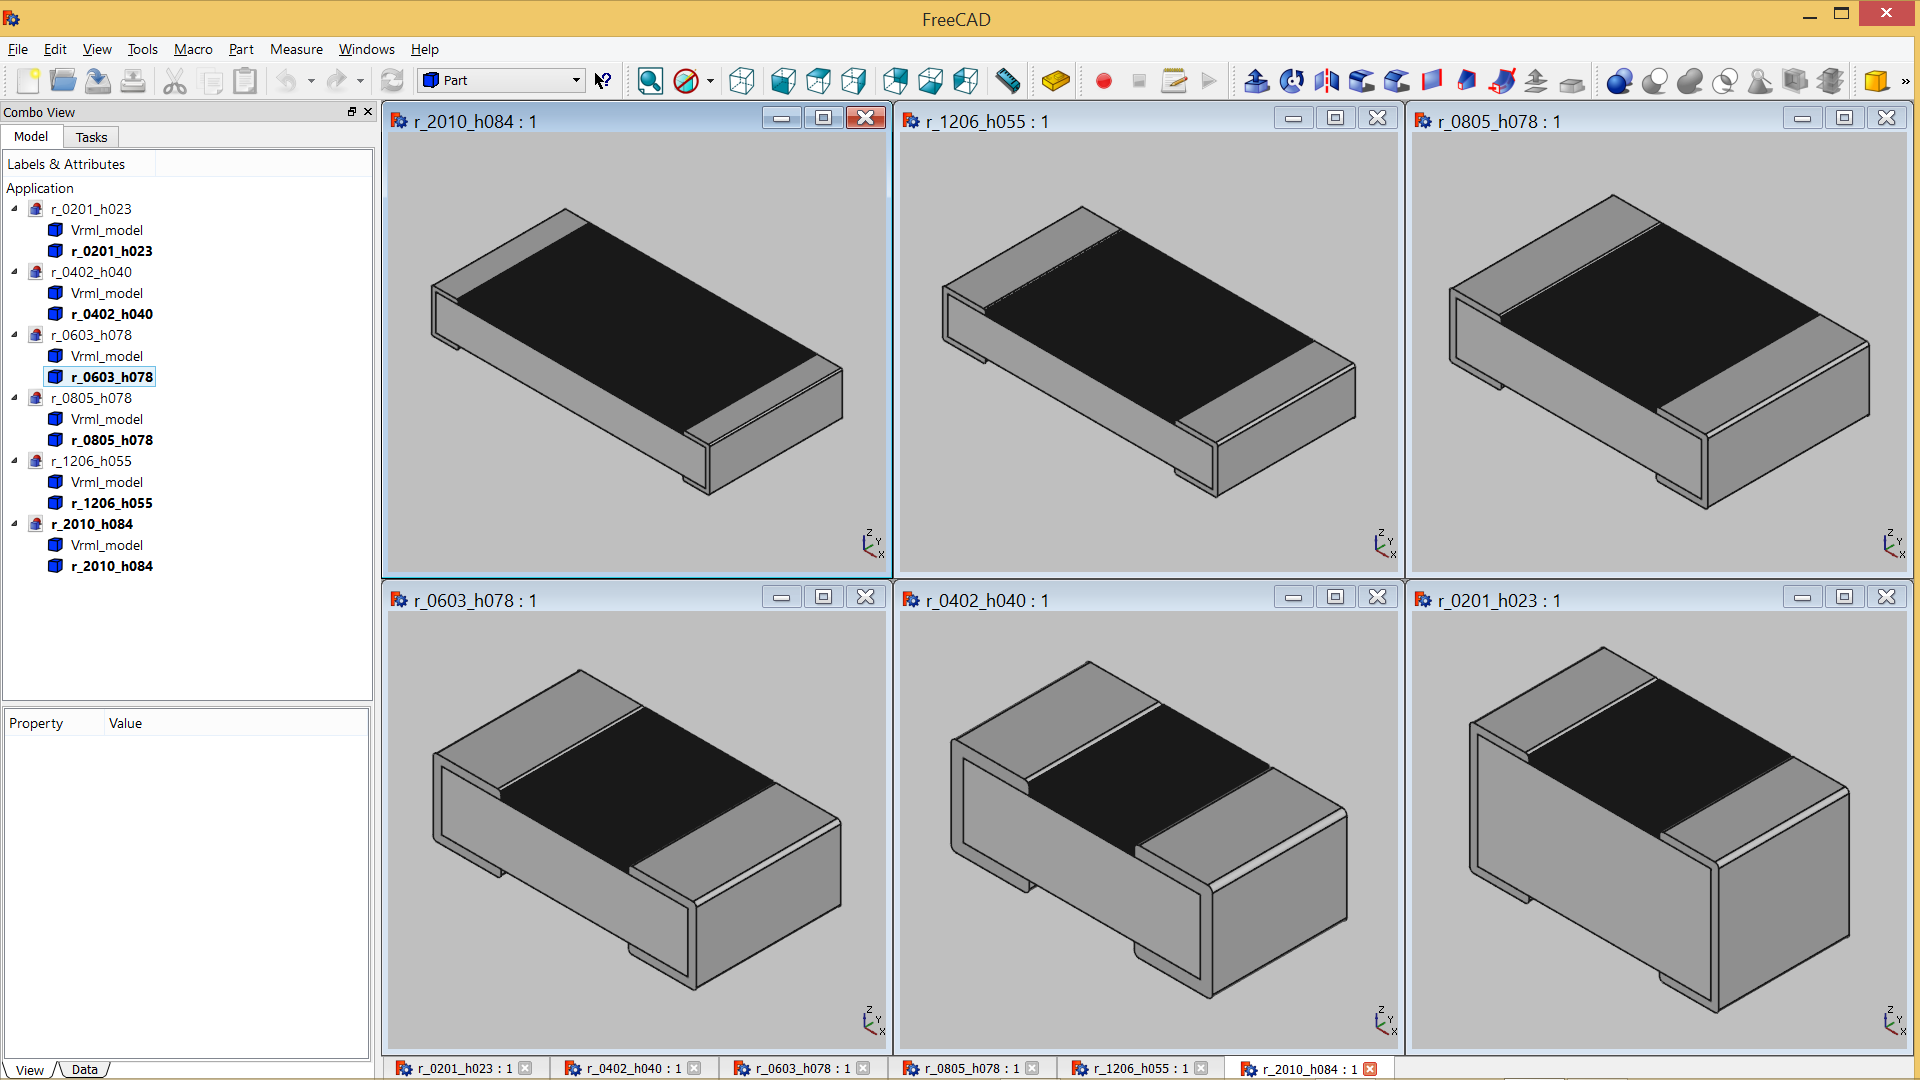Switch to the Tasks tab
This screenshot has width=1920, height=1080.
coord(91,137)
